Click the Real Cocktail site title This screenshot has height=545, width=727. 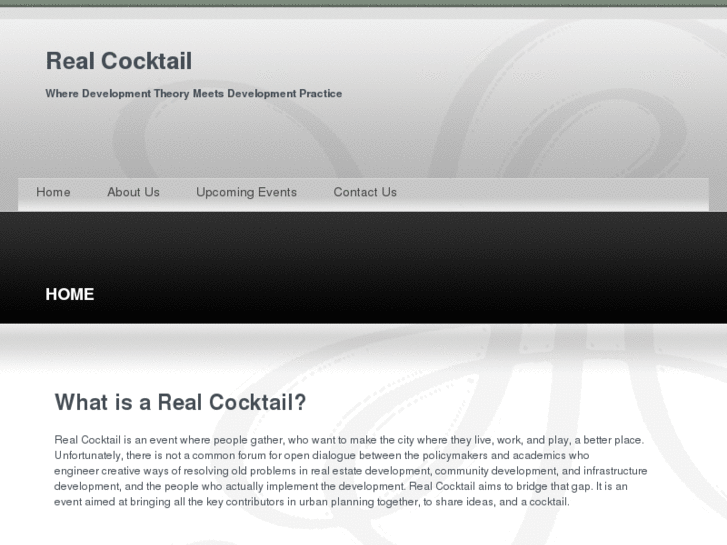tap(119, 61)
